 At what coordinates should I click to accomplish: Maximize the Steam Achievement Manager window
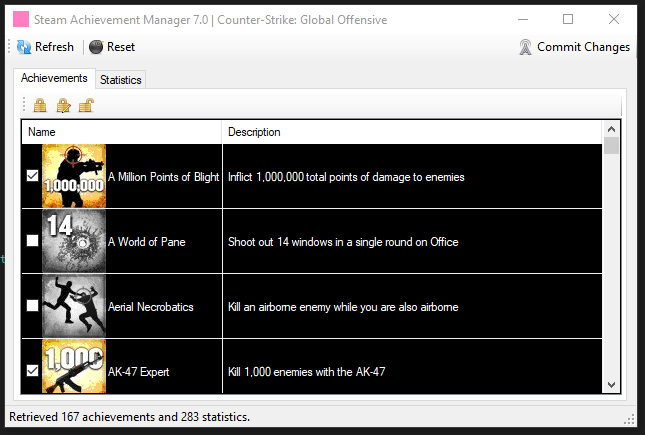[568, 19]
